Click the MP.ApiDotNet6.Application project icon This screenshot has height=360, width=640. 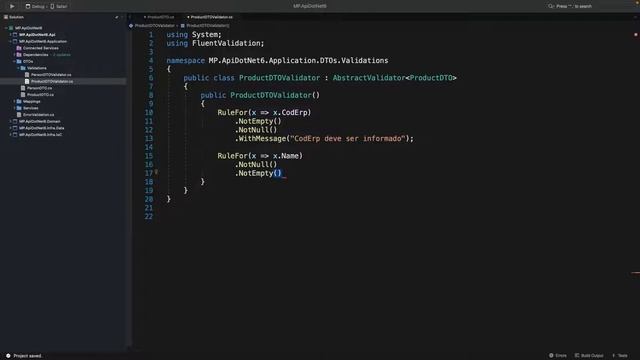coord(15,41)
